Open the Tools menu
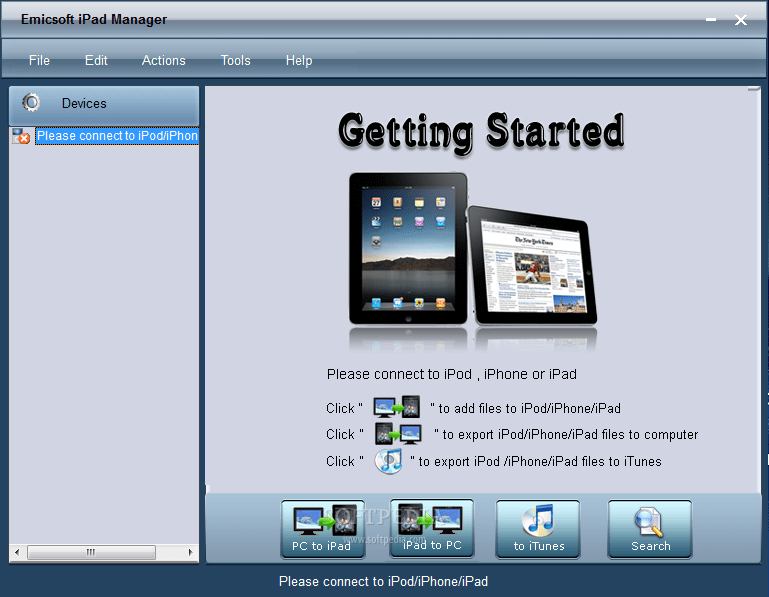The width and height of the screenshot is (769, 597). coord(235,60)
